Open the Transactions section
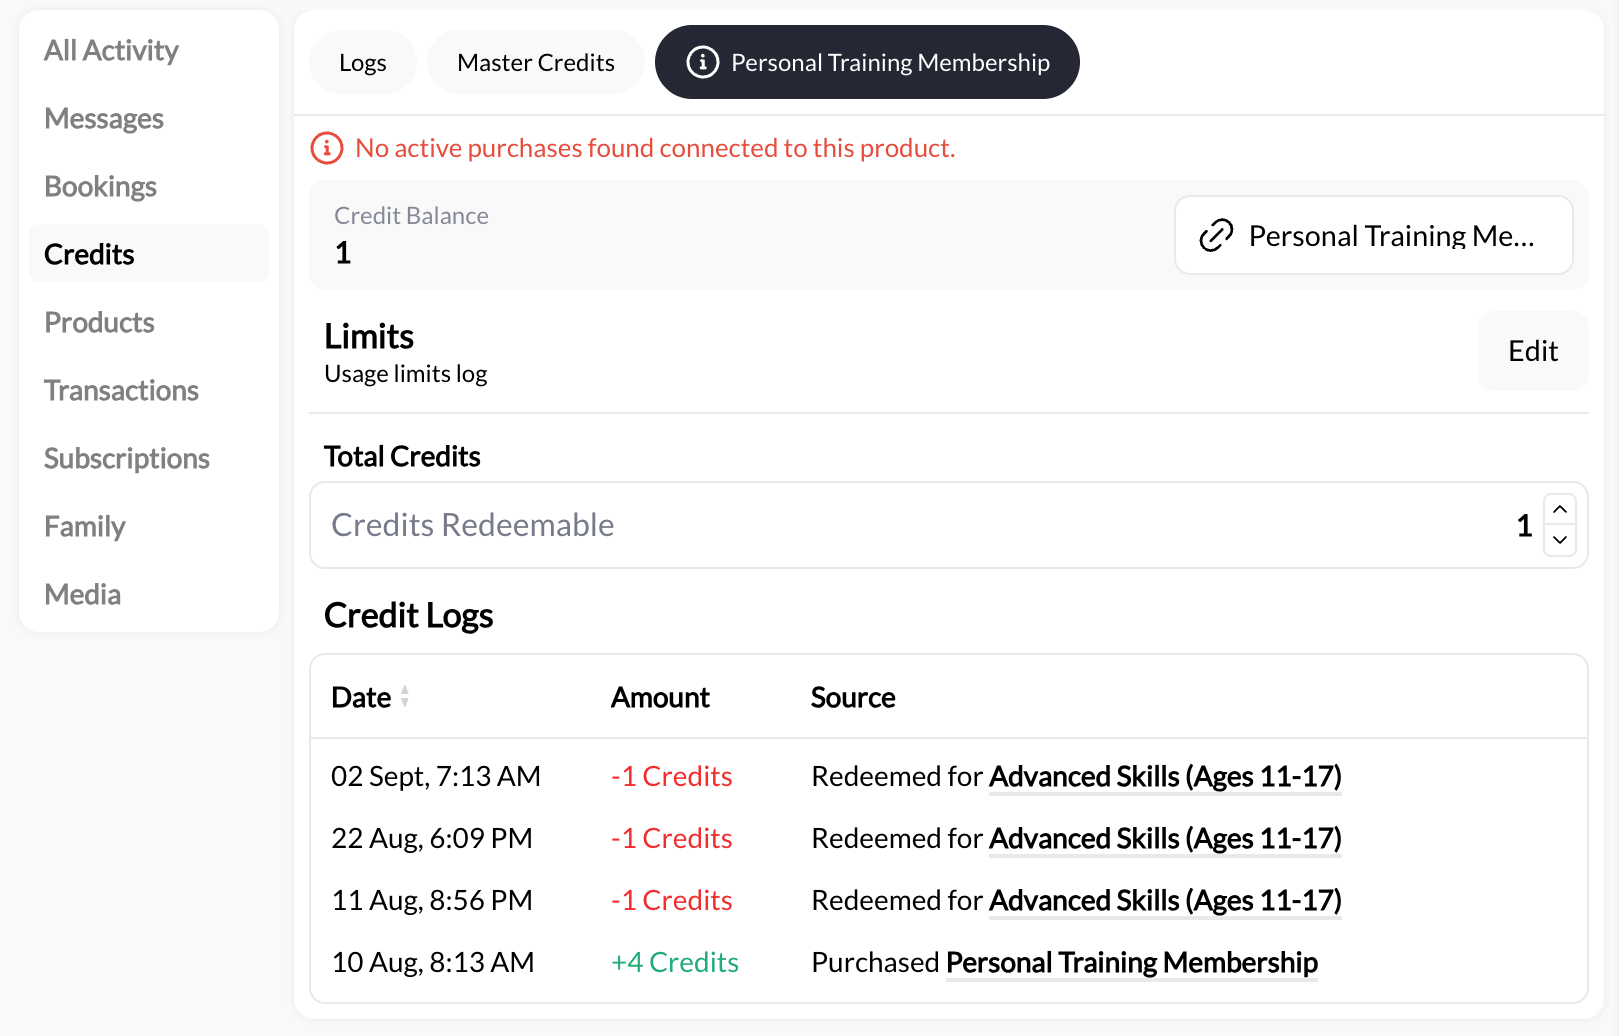This screenshot has height=1036, width=1620. 121,390
